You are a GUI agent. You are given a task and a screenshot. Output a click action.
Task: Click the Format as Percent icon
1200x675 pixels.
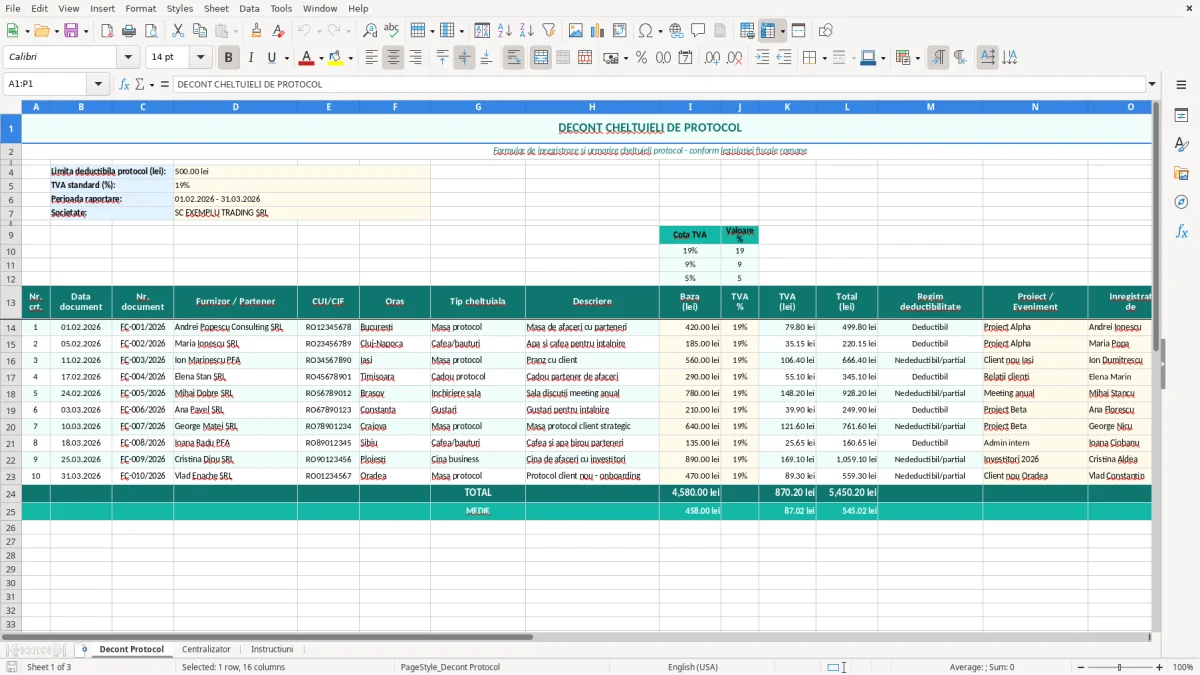(641, 58)
